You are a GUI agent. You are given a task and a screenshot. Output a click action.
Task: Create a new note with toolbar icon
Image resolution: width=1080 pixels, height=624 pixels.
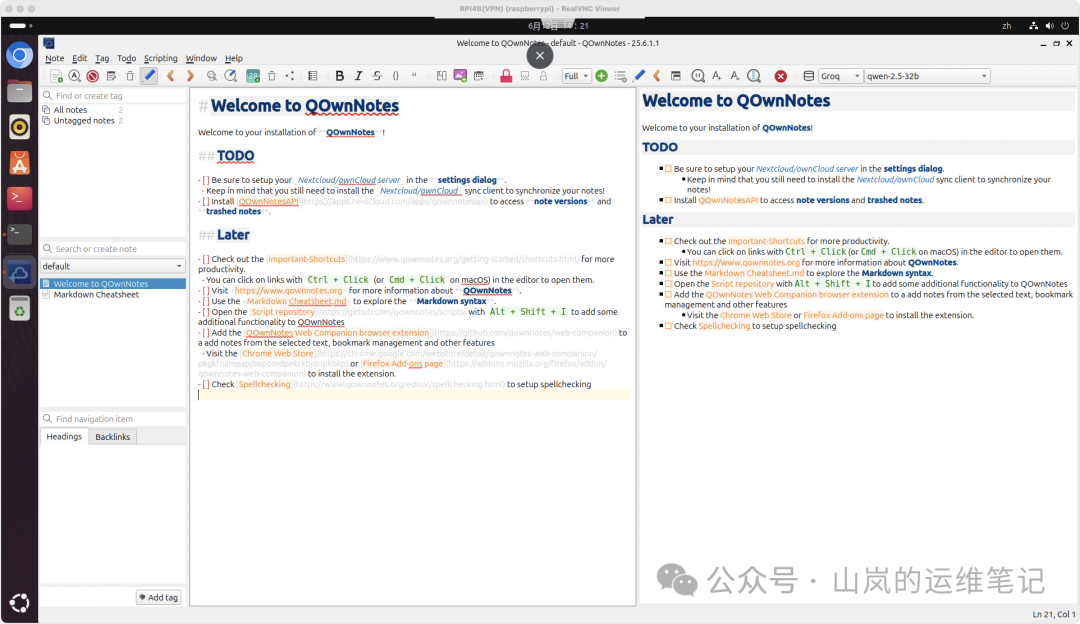tap(56, 76)
